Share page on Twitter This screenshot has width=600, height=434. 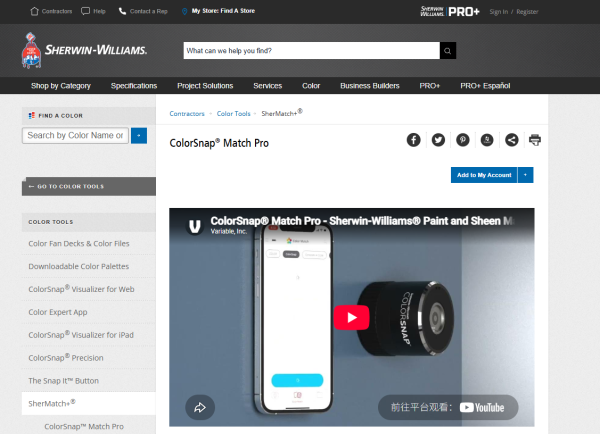tap(438, 140)
